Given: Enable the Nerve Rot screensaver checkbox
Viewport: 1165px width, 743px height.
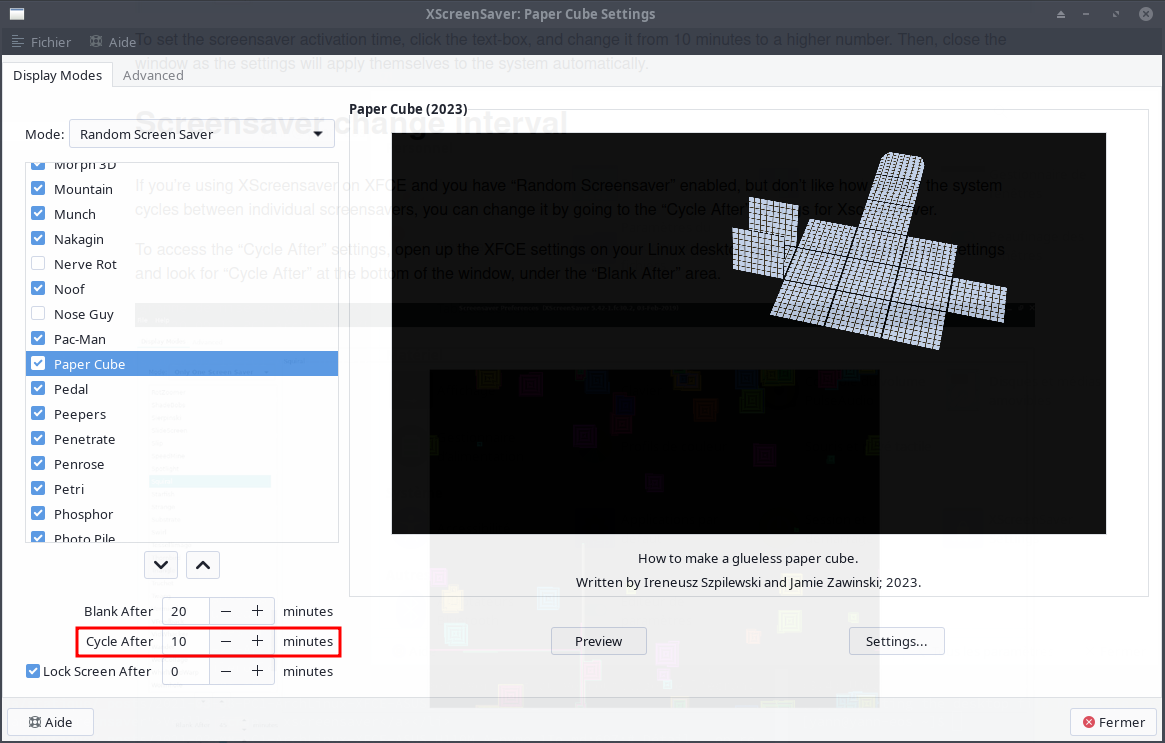Looking at the screenshot, I should (x=38, y=264).
